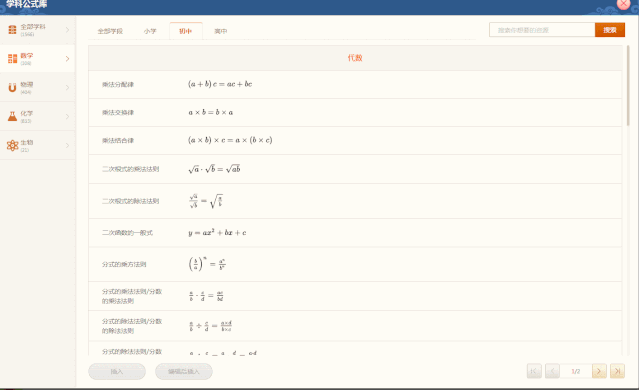This screenshot has width=639, height=390.
Task: Click the 代数 section header
Action: (x=355, y=58)
